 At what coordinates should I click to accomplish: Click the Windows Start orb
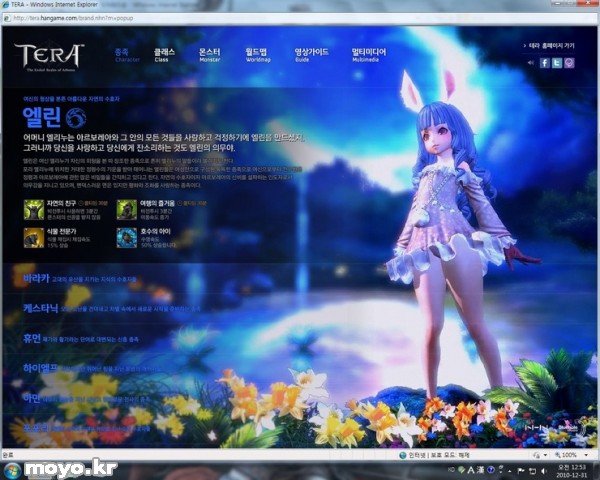(x=12, y=471)
